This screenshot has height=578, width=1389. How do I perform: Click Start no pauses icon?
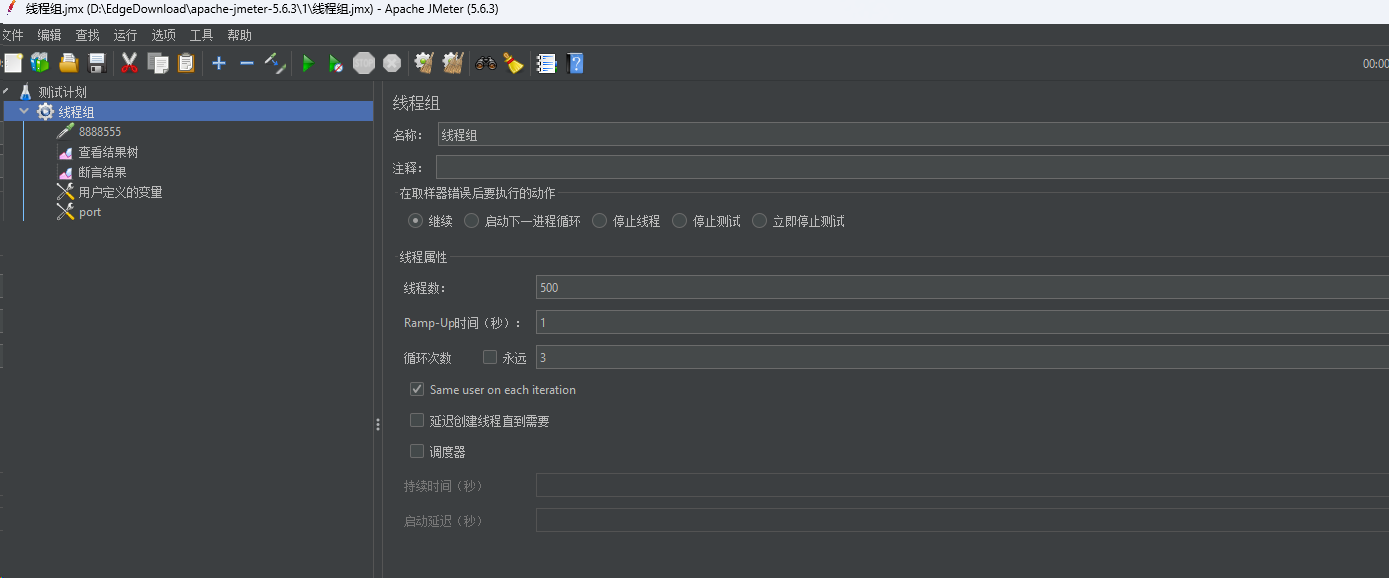336,63
